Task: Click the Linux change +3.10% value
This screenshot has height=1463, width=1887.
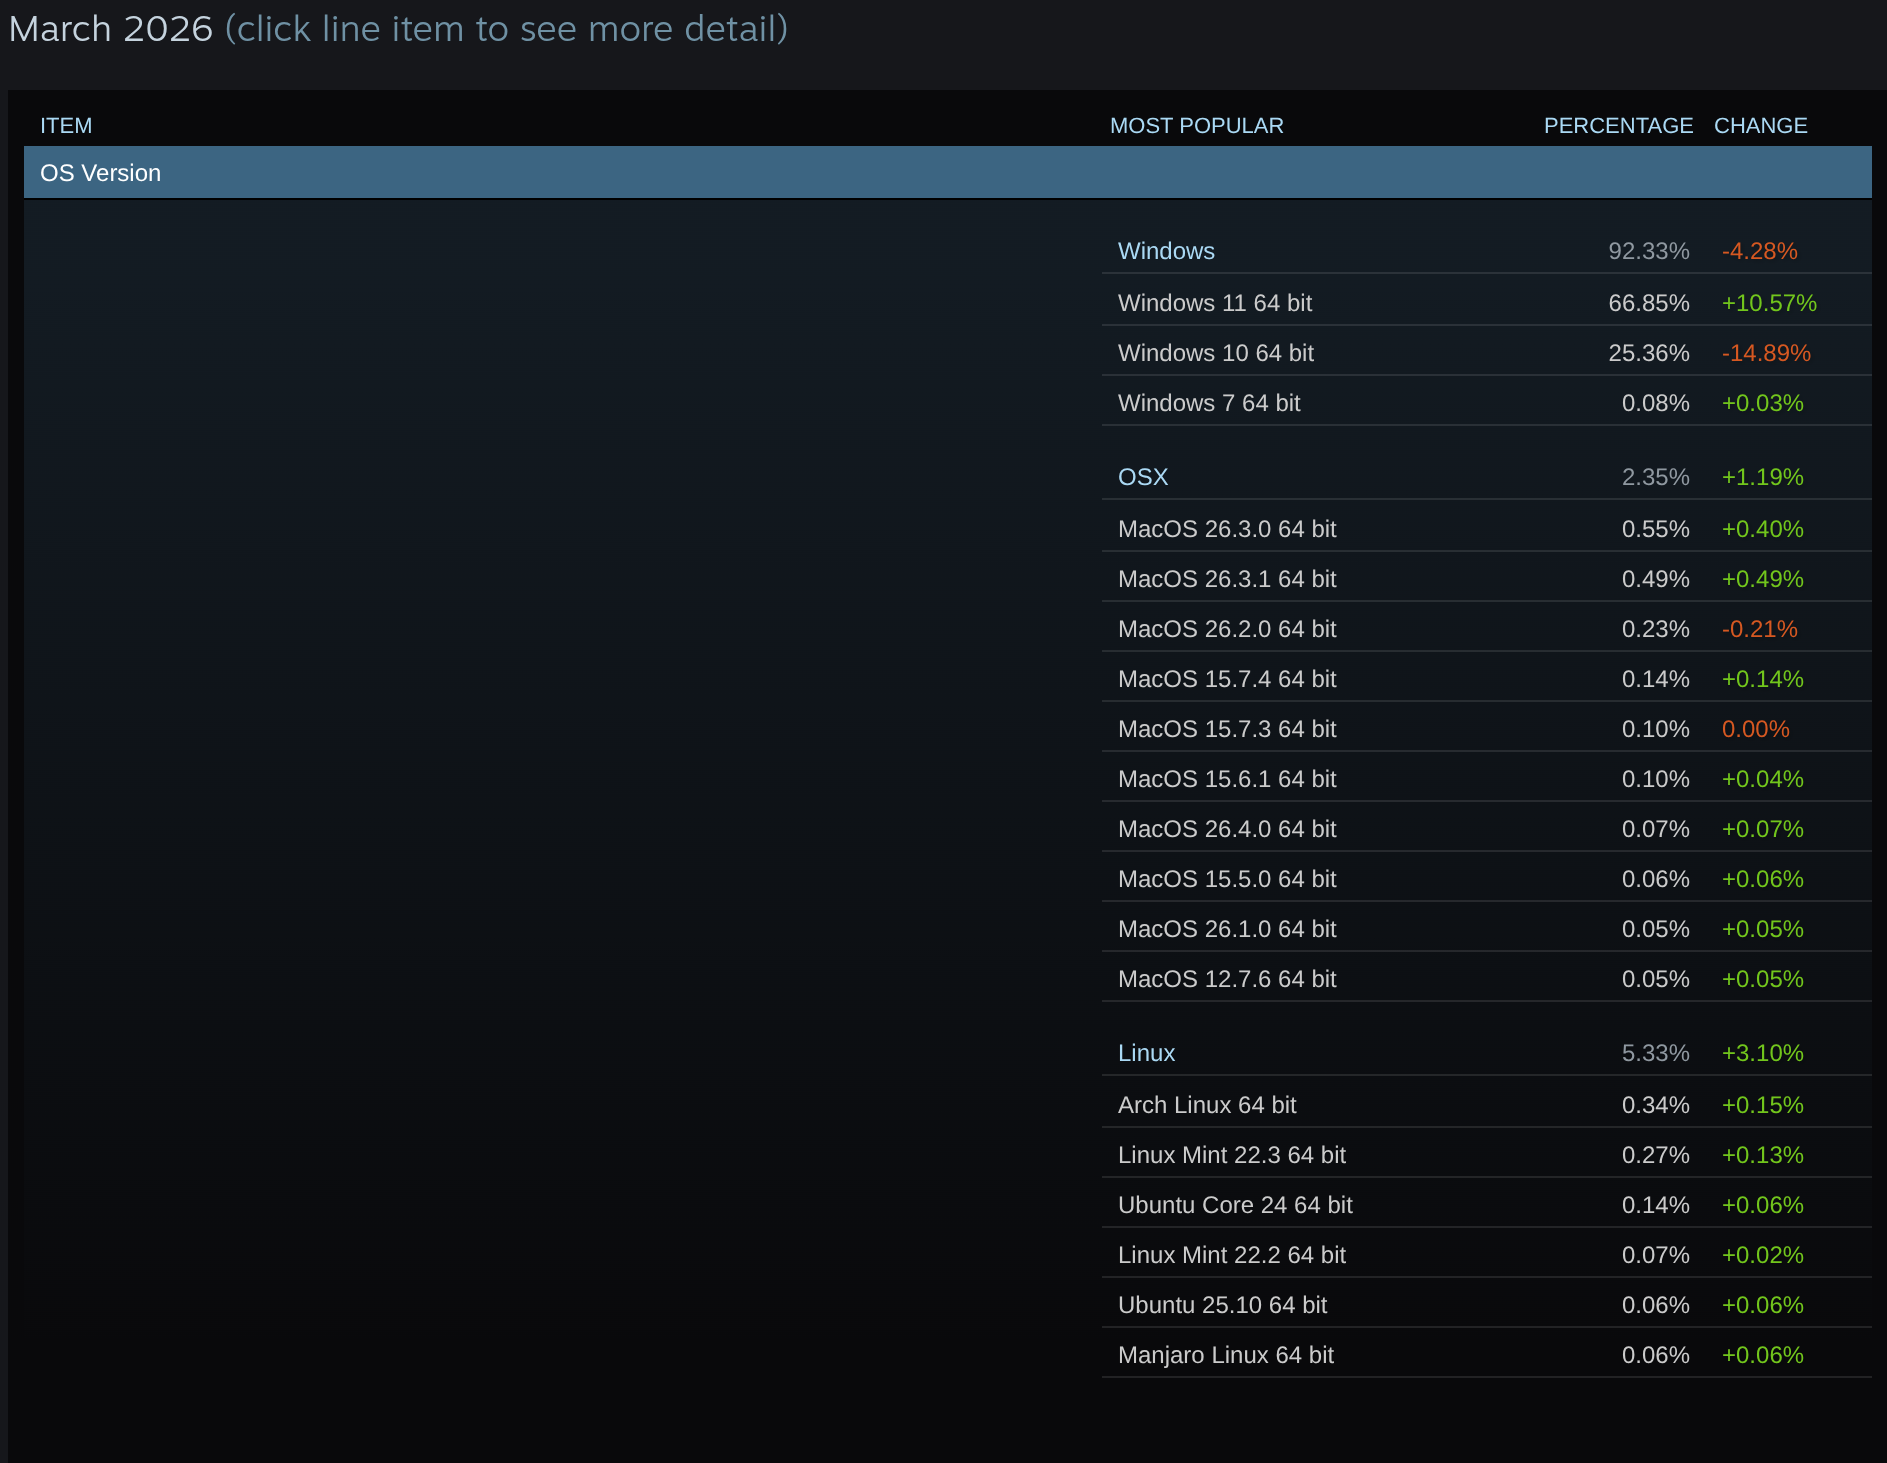Action: [x=1763, y=1053]
